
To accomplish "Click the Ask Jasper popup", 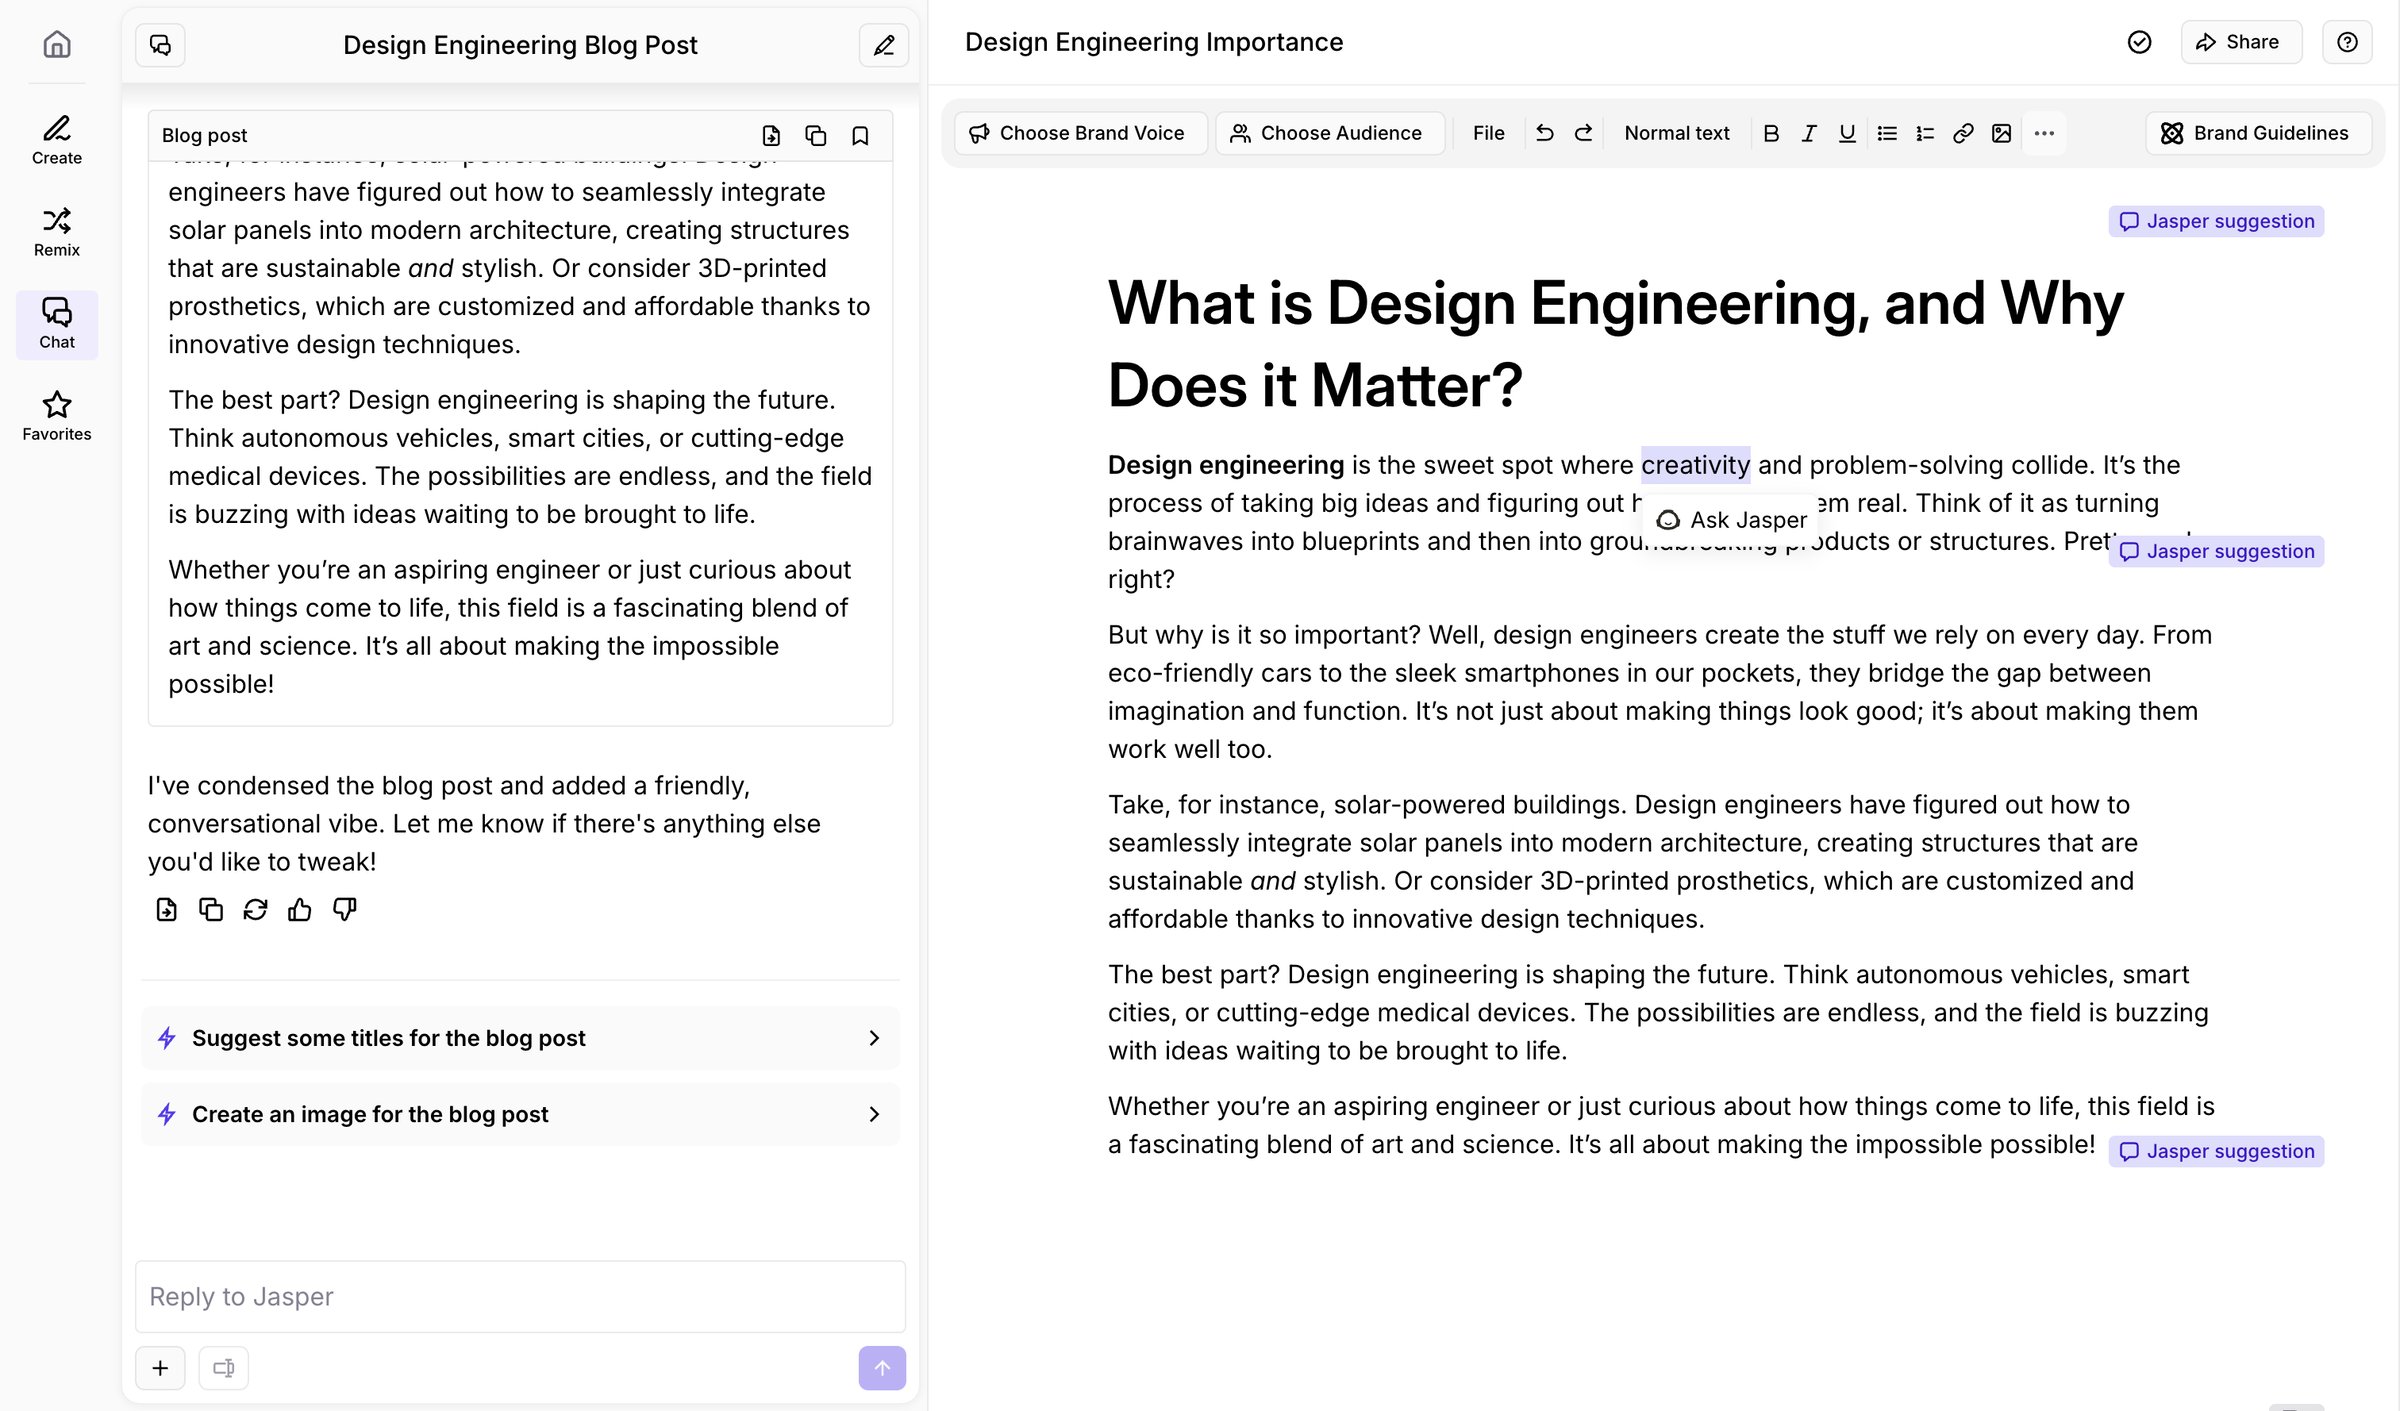I will tap(1731, 520).
